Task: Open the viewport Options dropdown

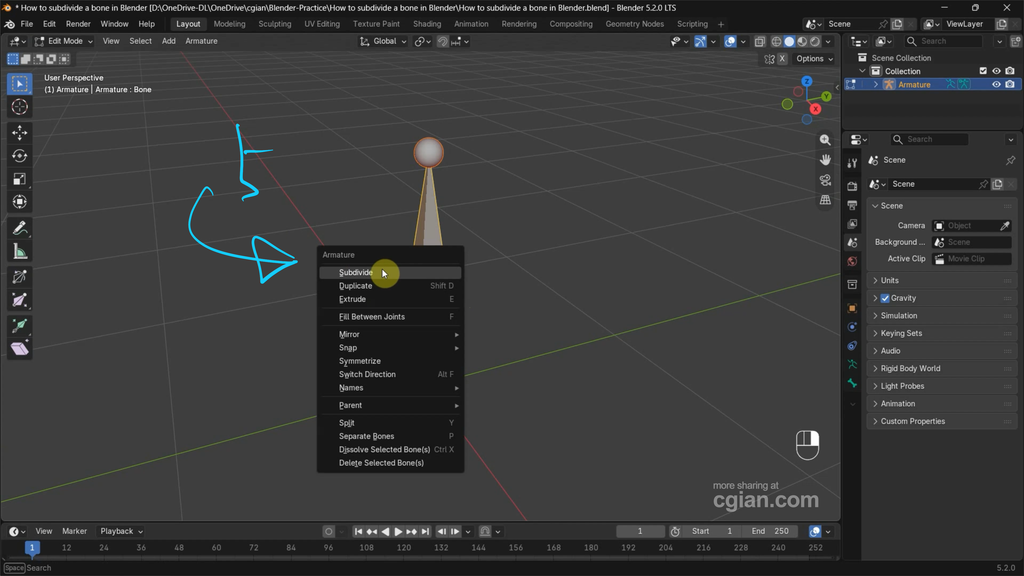Action: click(814, 59)
